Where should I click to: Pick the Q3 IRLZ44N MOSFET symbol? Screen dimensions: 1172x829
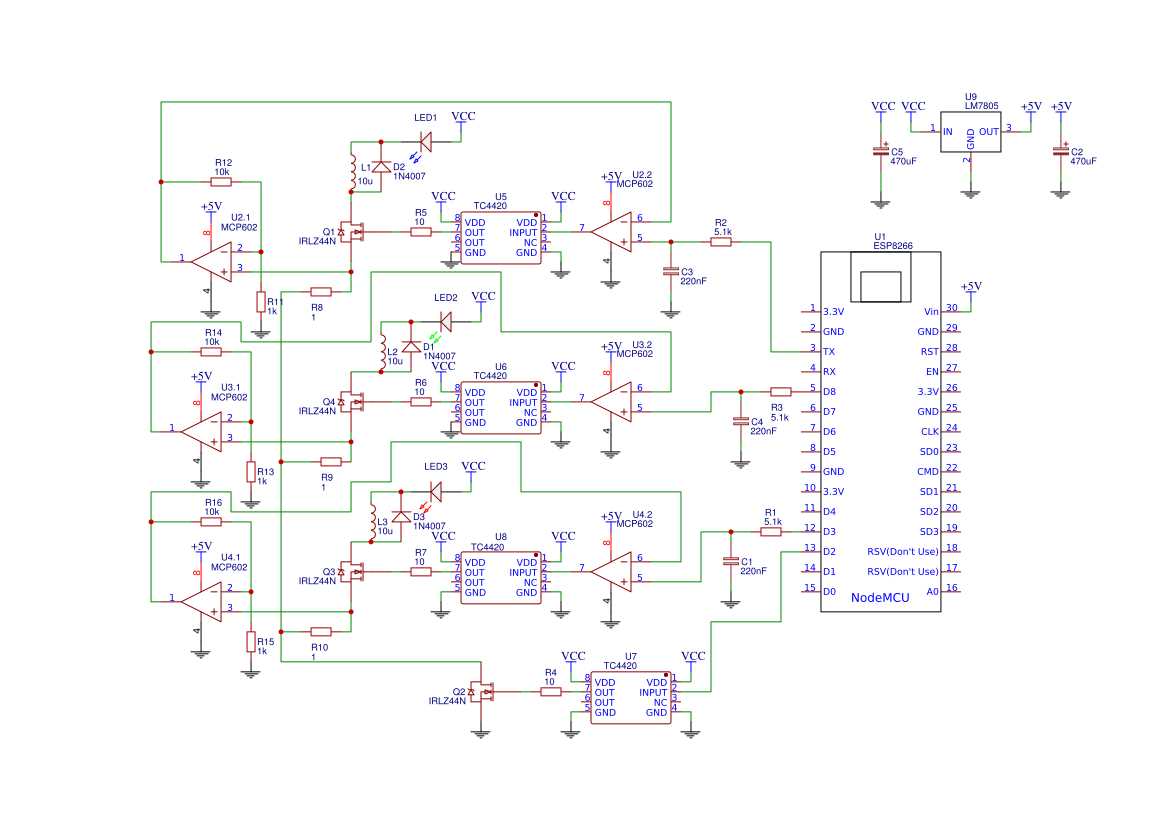pos(350,572)
